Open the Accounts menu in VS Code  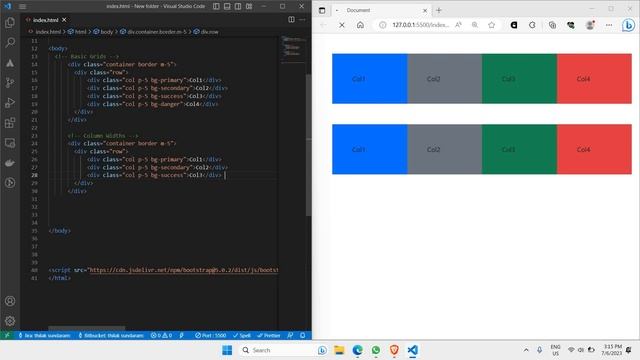pyautogui.click(x=10, y=301)
